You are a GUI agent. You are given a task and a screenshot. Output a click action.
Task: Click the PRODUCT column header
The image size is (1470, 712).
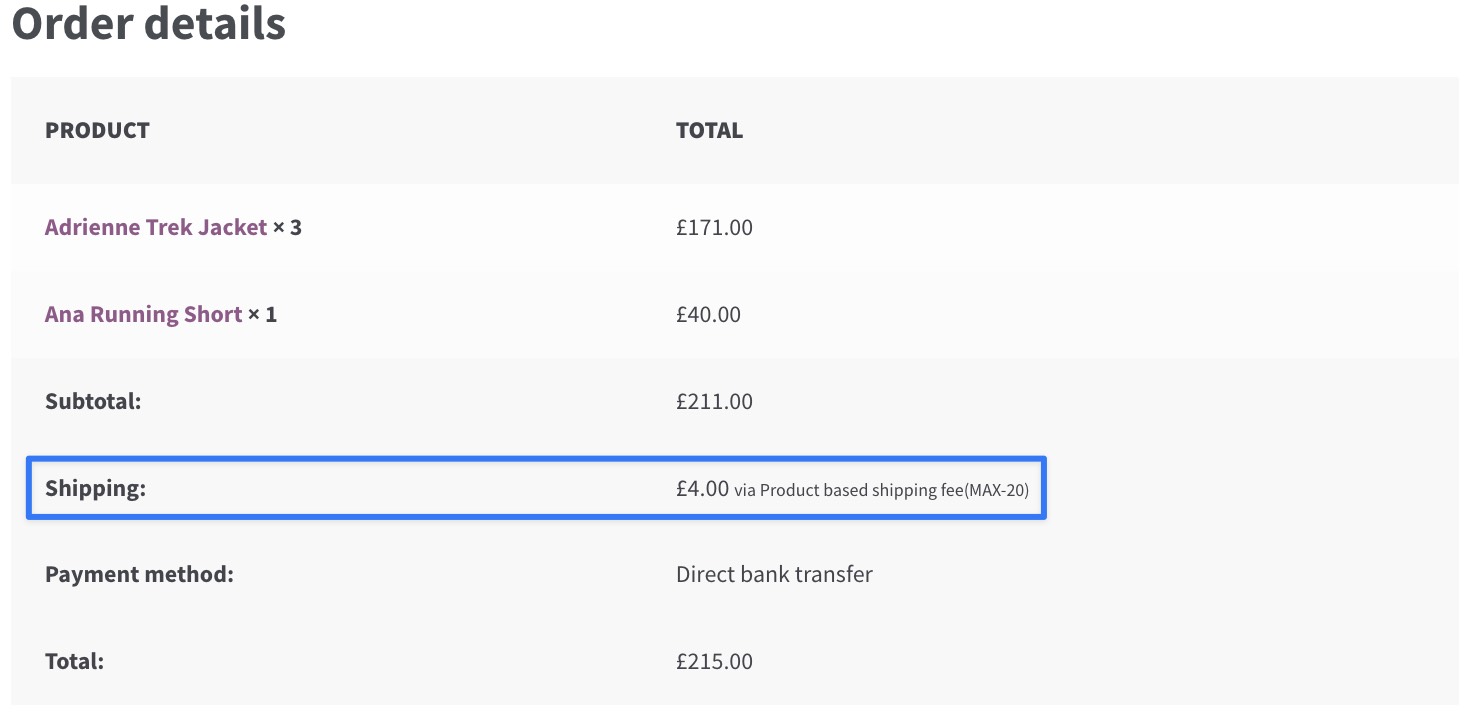tap(97, 131)
